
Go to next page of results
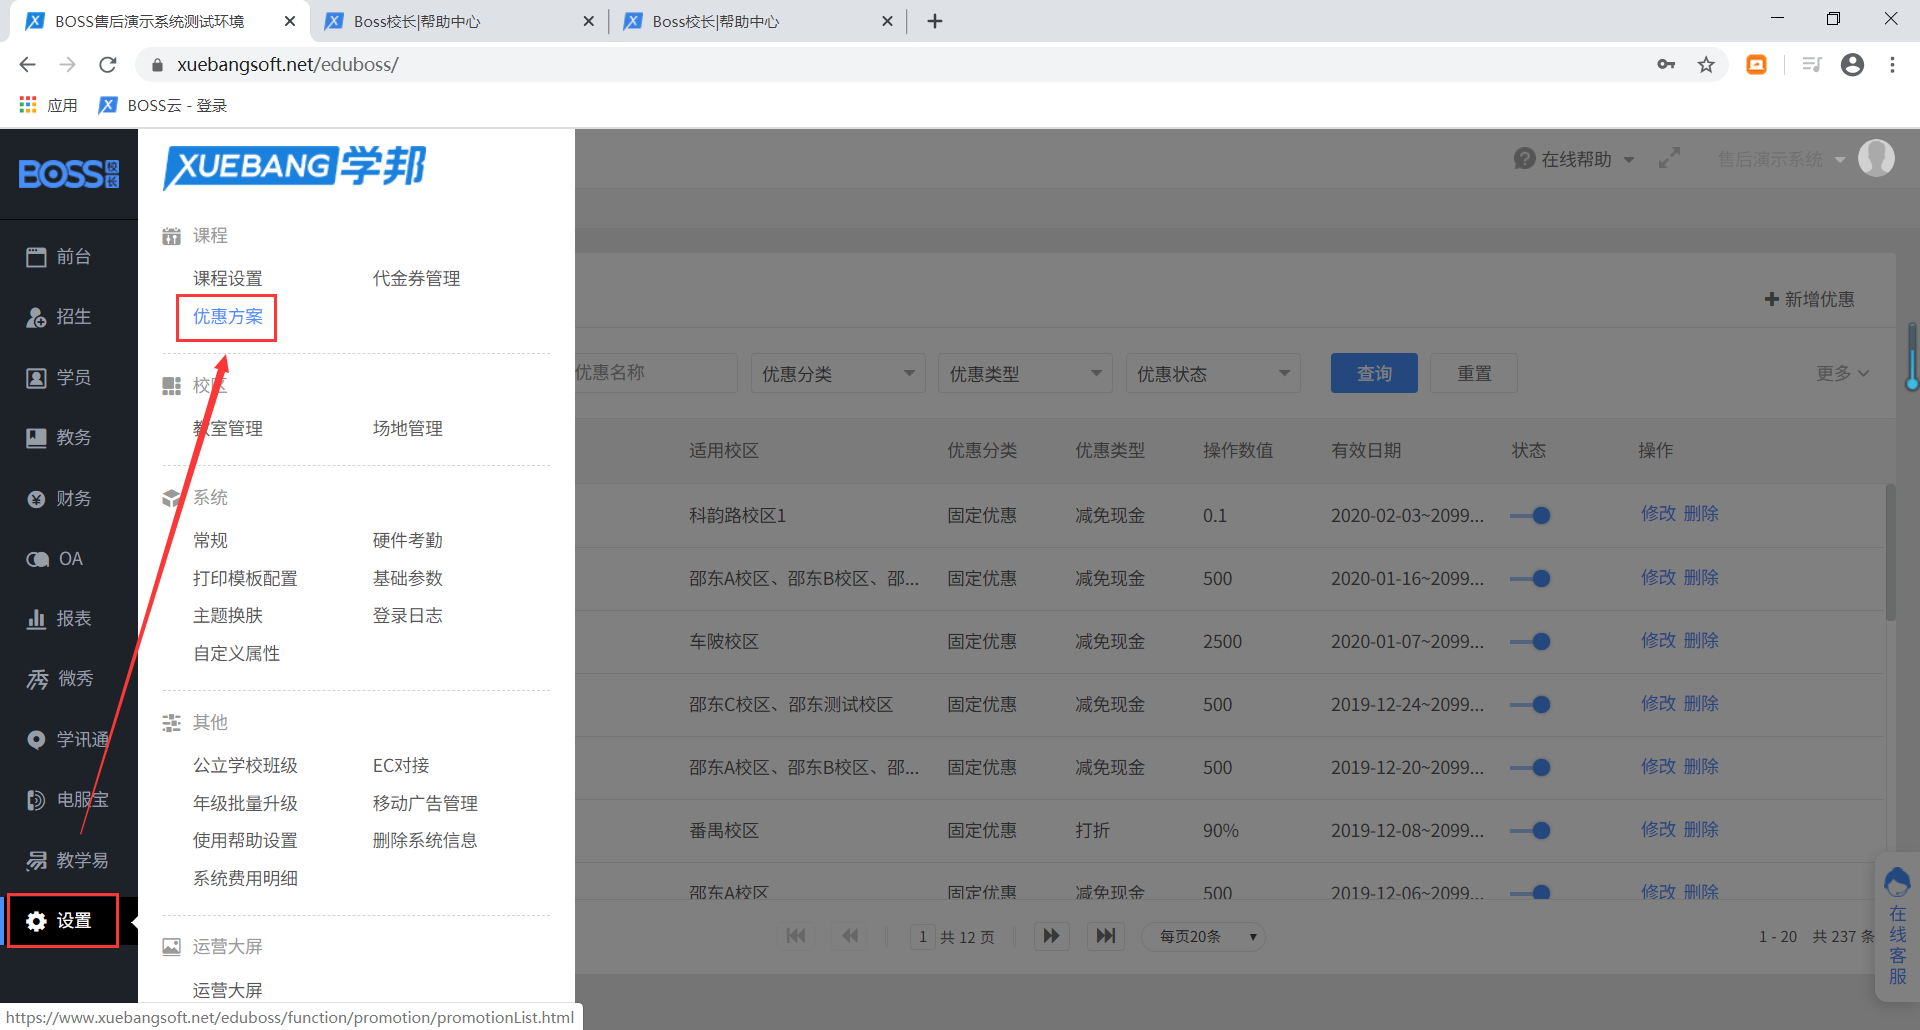point(1051,936)
